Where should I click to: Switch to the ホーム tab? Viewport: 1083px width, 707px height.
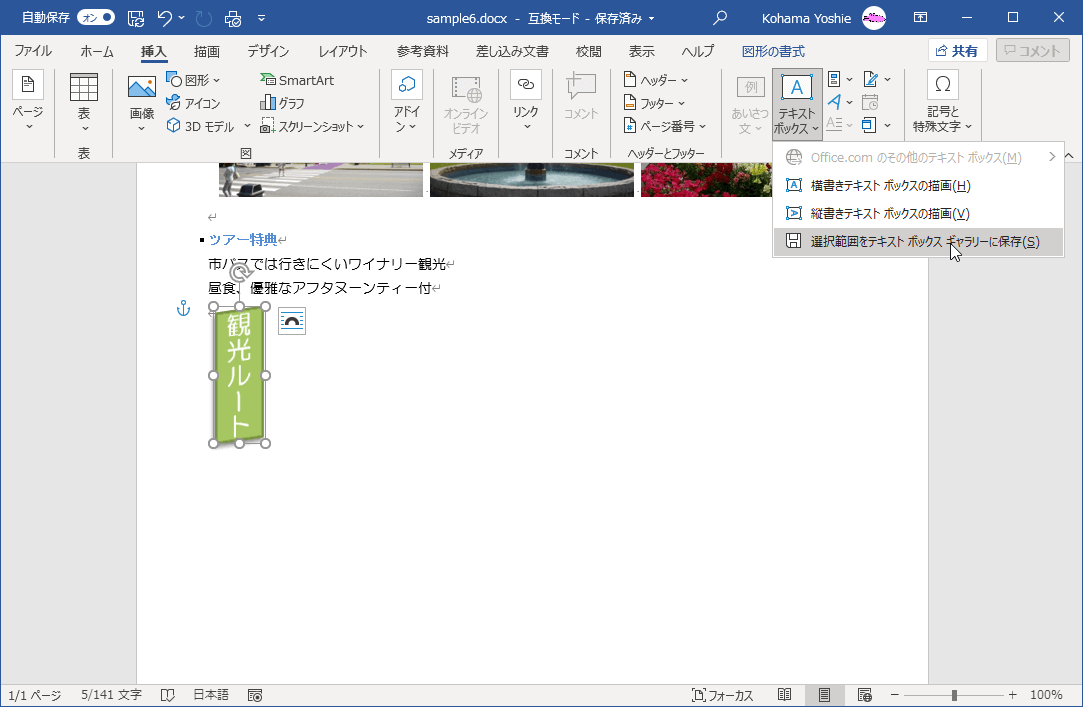pyautogui.click(x=97, y=51)
